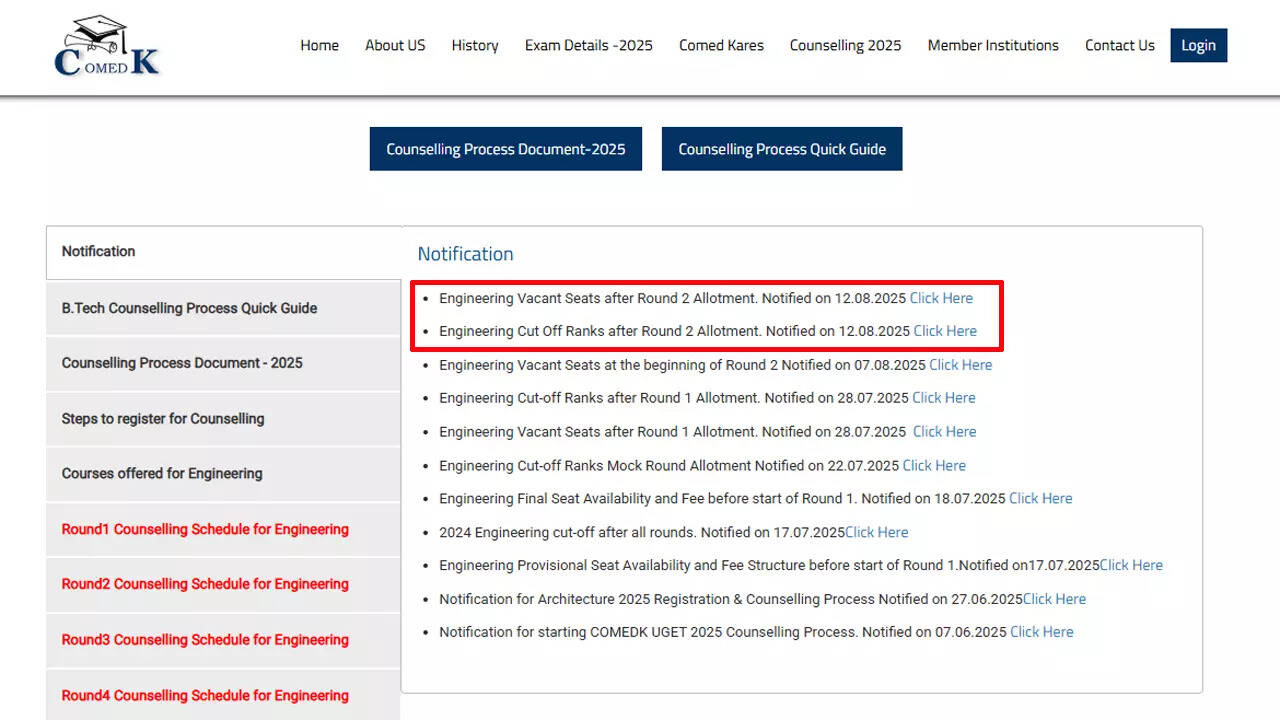Open Comed Kares menu item
Screen dimensions: 1280x720
pyautogui.click(x=721, y=45)
